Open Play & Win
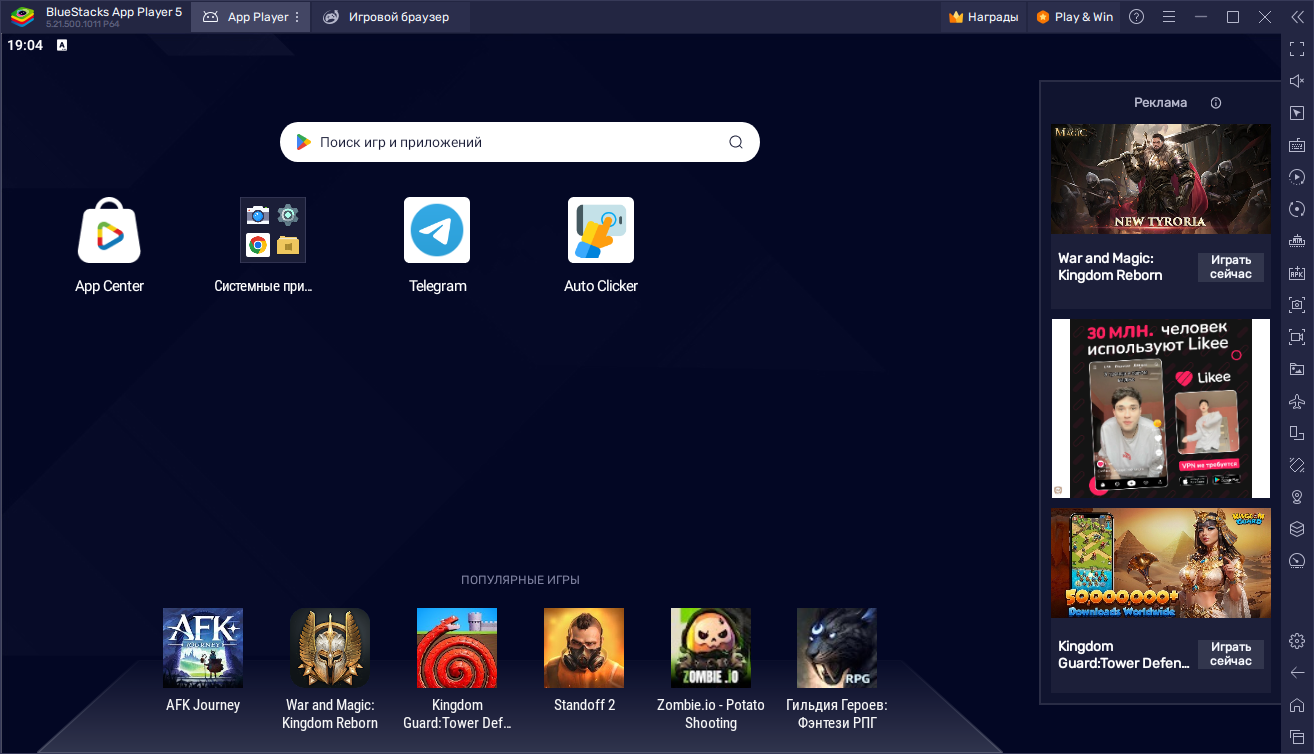Screen dimensions: 1314x754 [1075, 17]
